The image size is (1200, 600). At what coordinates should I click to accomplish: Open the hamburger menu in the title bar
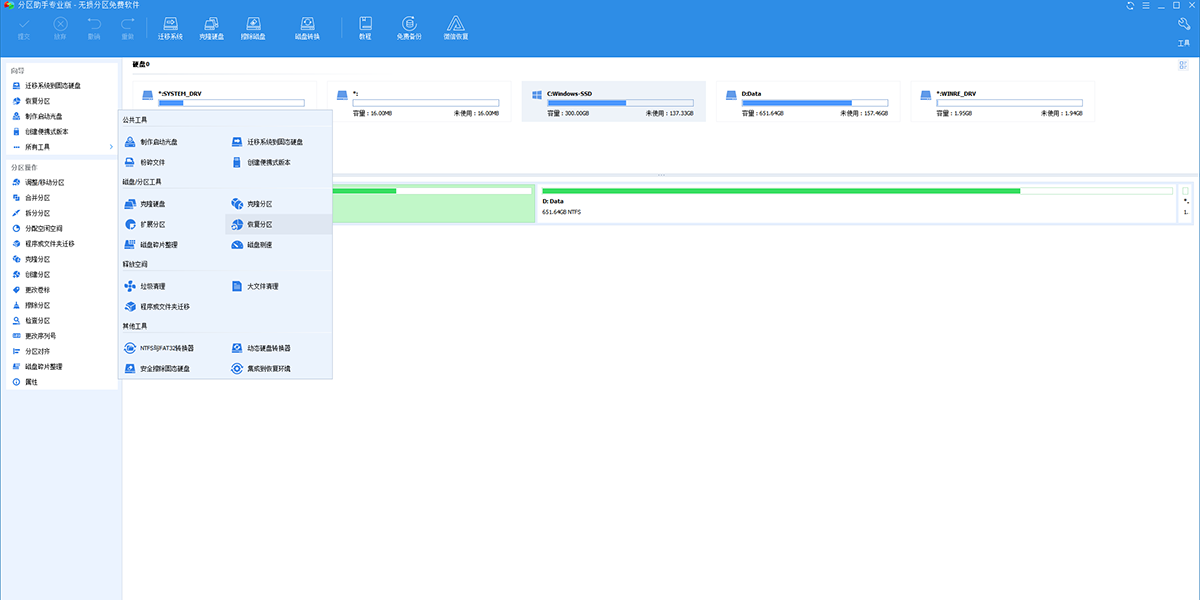coord(1147,5)
